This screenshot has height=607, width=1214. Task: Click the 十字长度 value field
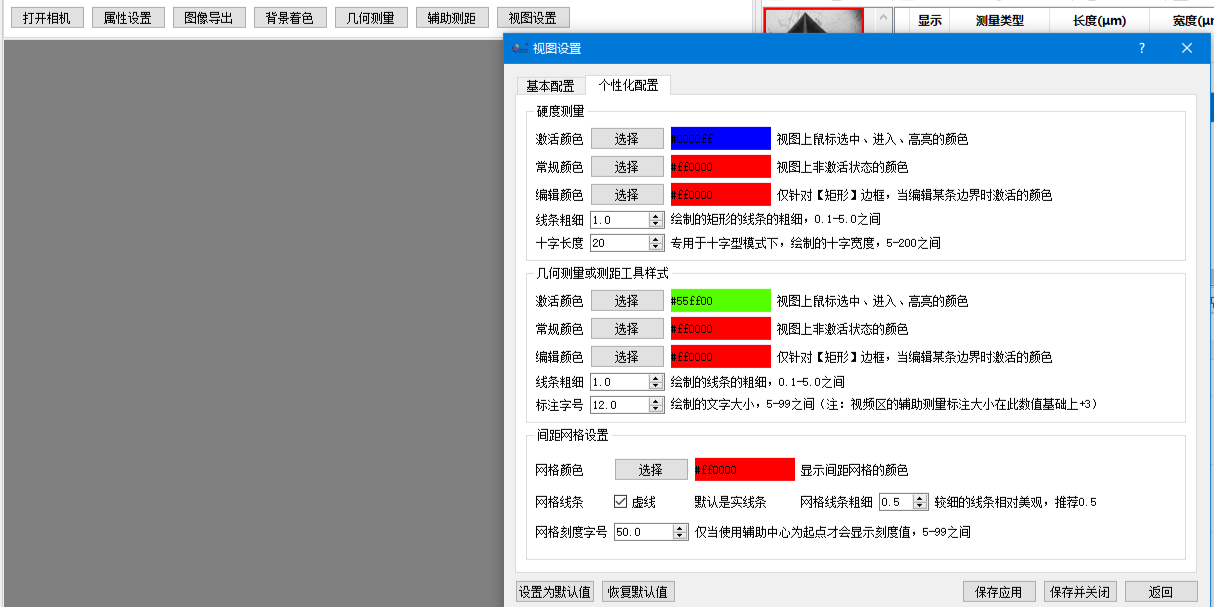tap(620, 243)
